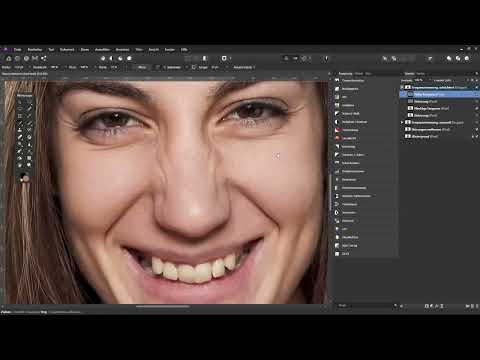Apply auto white balance from the toolbar
This screenshot has width=480, height=360.
pyautogui.click(x=129, y=58)
